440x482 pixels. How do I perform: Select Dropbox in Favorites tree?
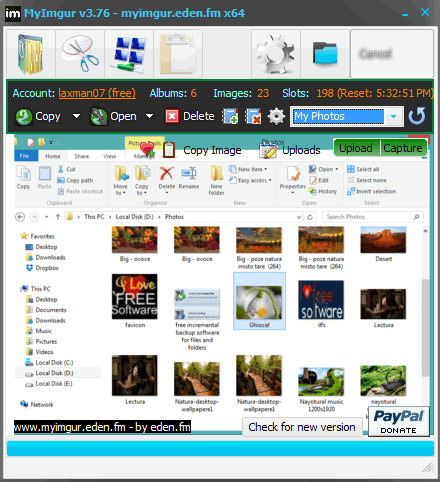pos(42,268)
